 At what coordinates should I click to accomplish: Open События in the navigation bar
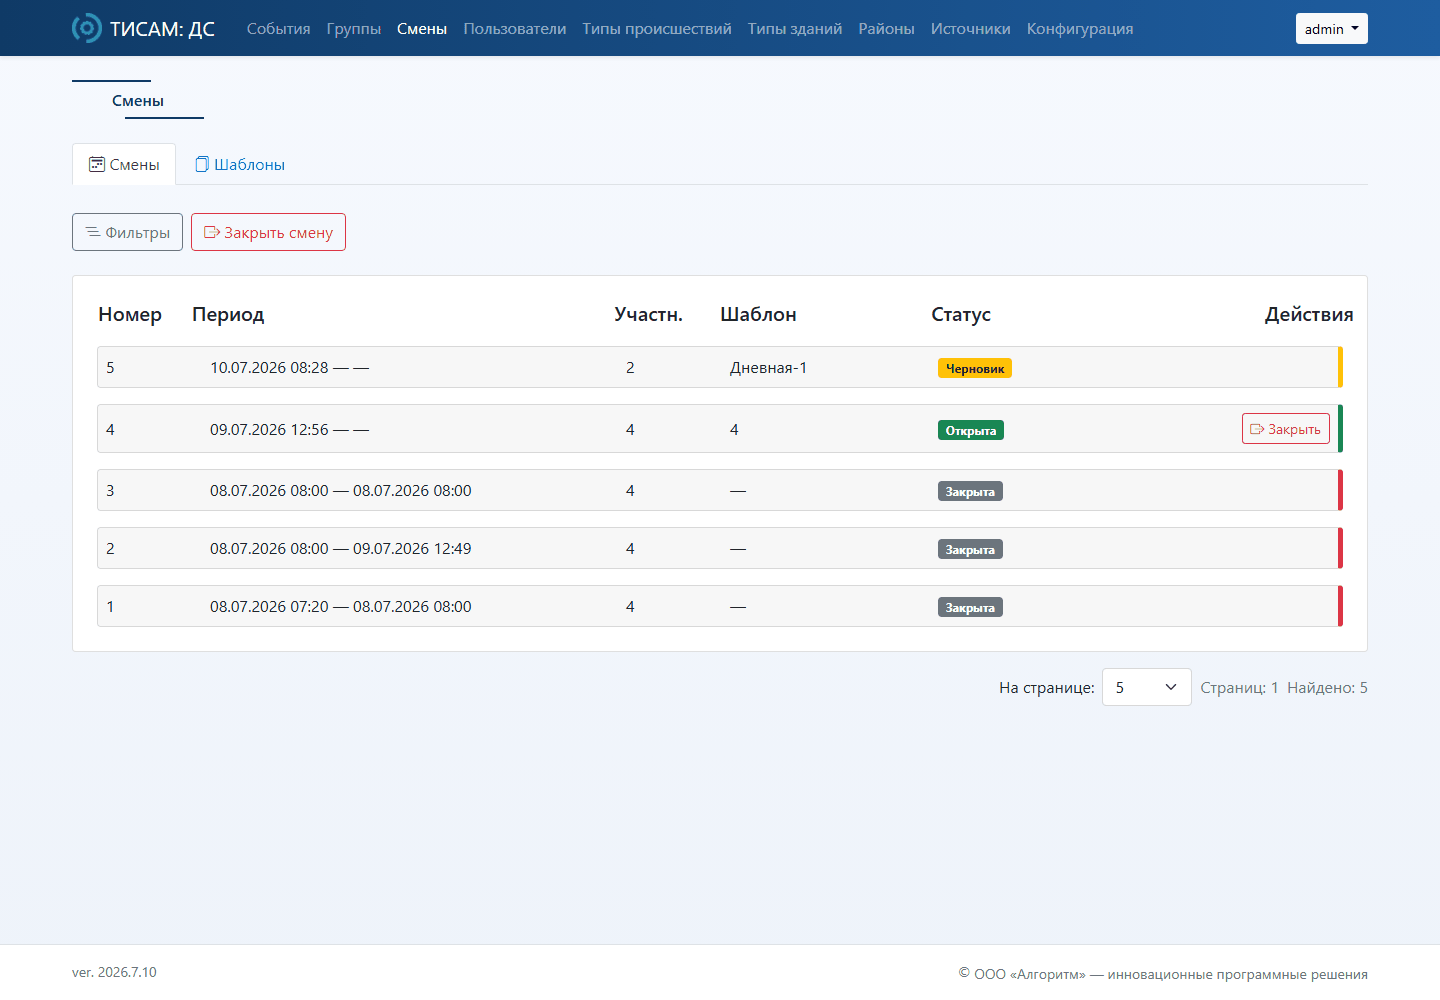(x=278, y=29)
